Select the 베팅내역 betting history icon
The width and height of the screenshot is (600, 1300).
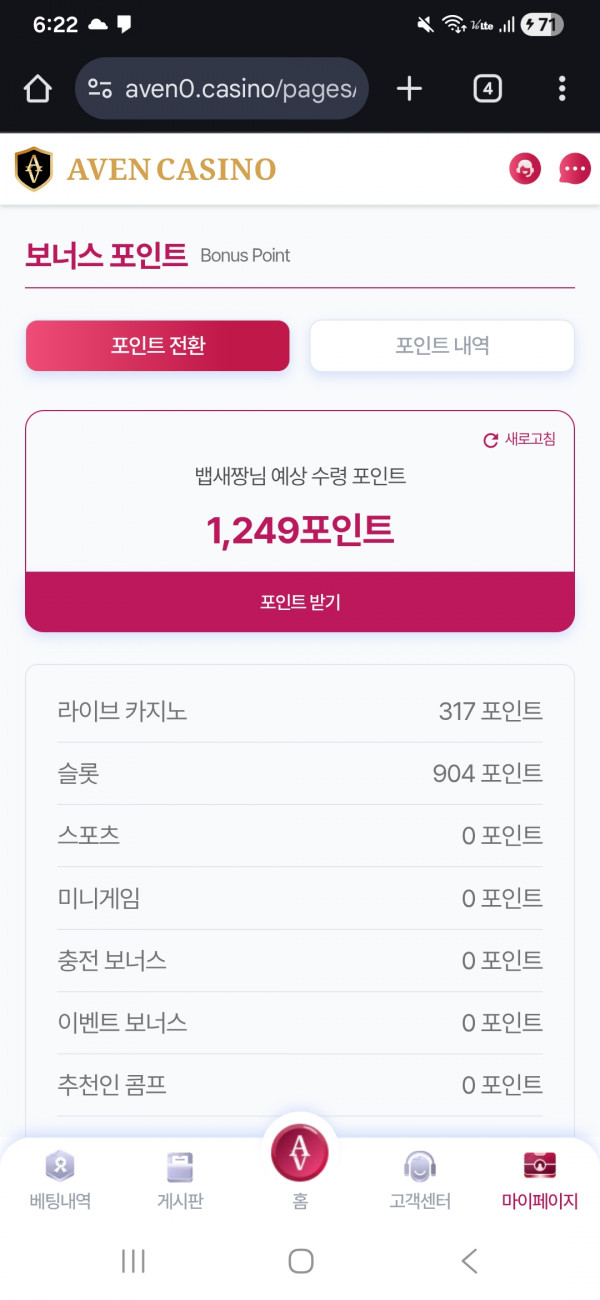tap(60, 1176)
